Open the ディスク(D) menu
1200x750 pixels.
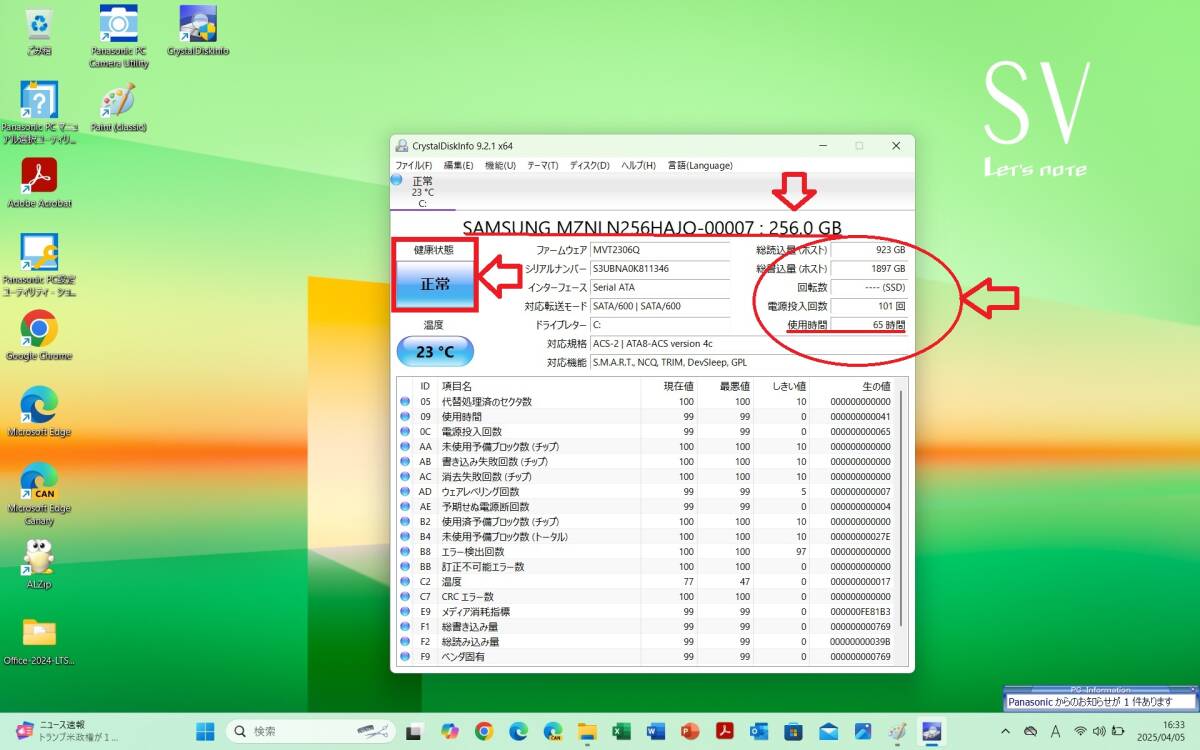click(x=589, y=165)
